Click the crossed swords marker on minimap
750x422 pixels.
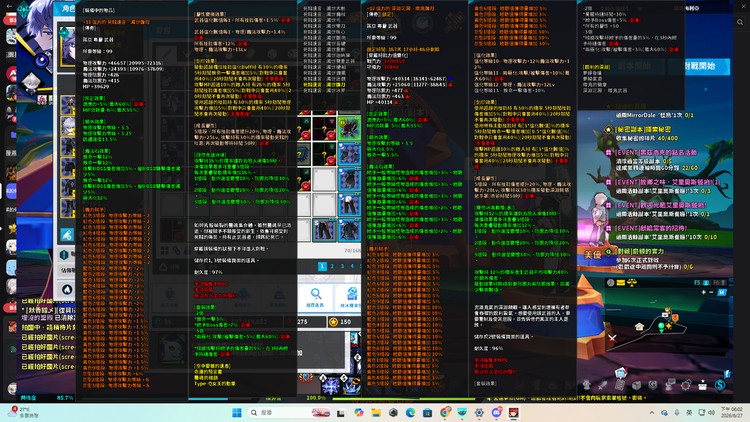click(x=612, y=338)
